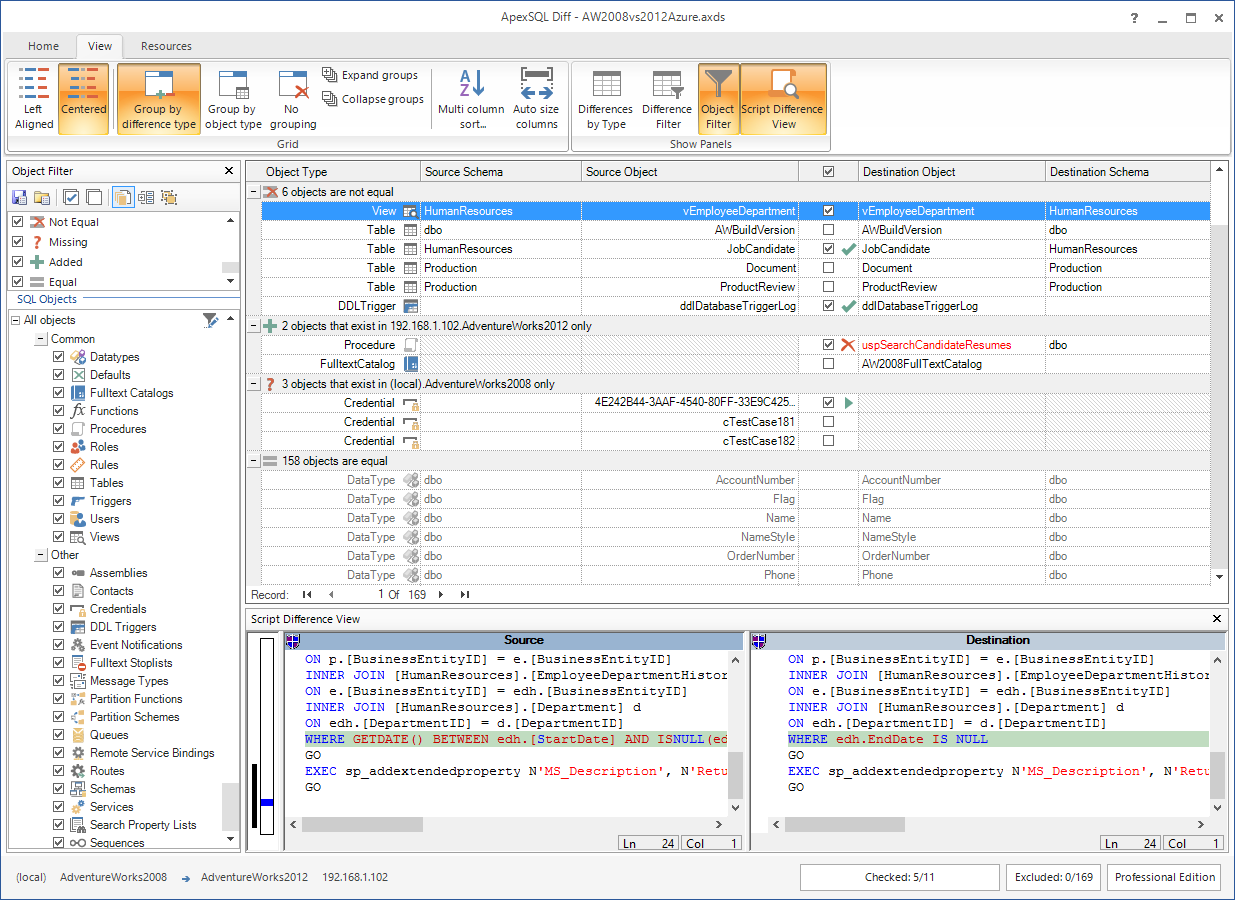The image size is (1235, 900).
Task: Click Expand groups
Action: 370,75
